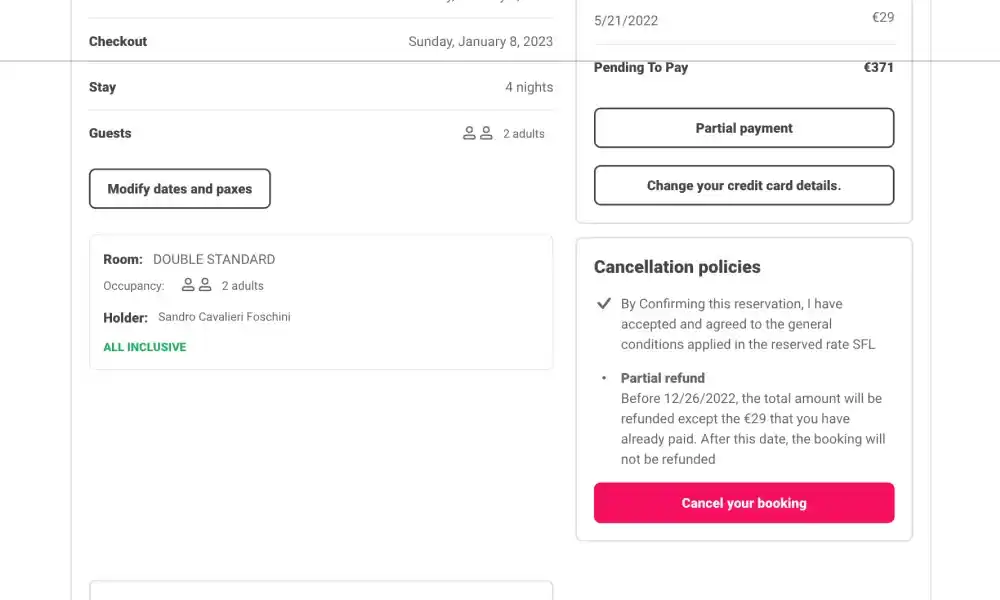Click the first guest person icon in Guests row
Screen dimensions: 1000x600
click(469, 133)
